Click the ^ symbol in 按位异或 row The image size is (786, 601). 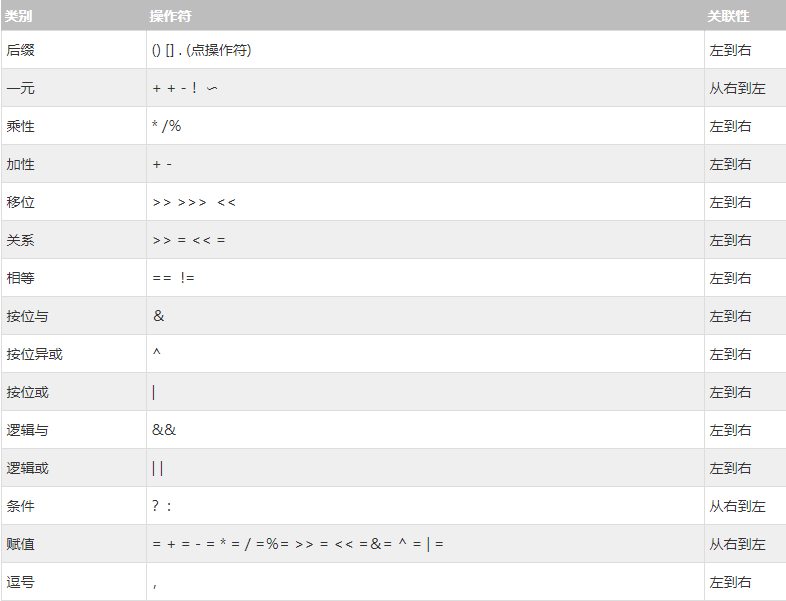pyautogui.click(x=157, y=352)
